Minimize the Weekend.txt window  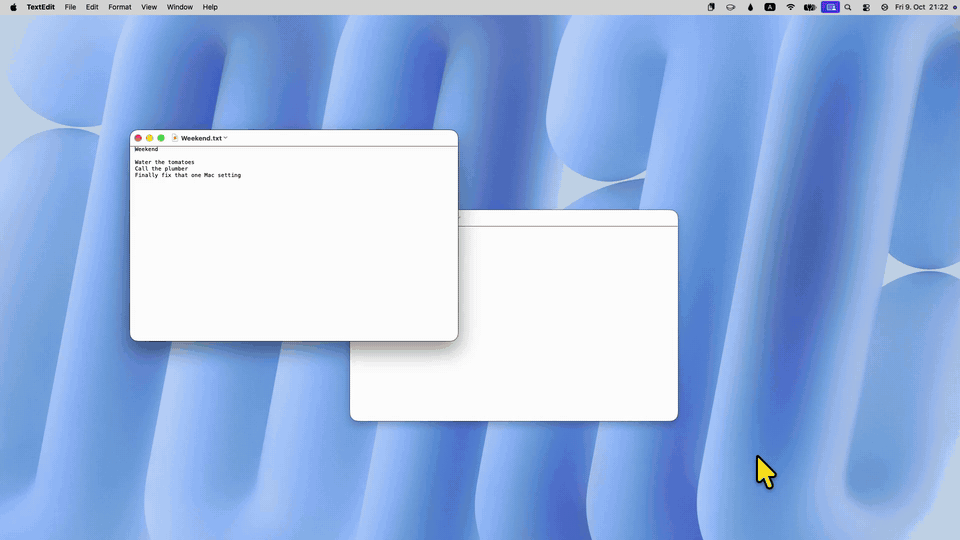click(x=149, y=138)
